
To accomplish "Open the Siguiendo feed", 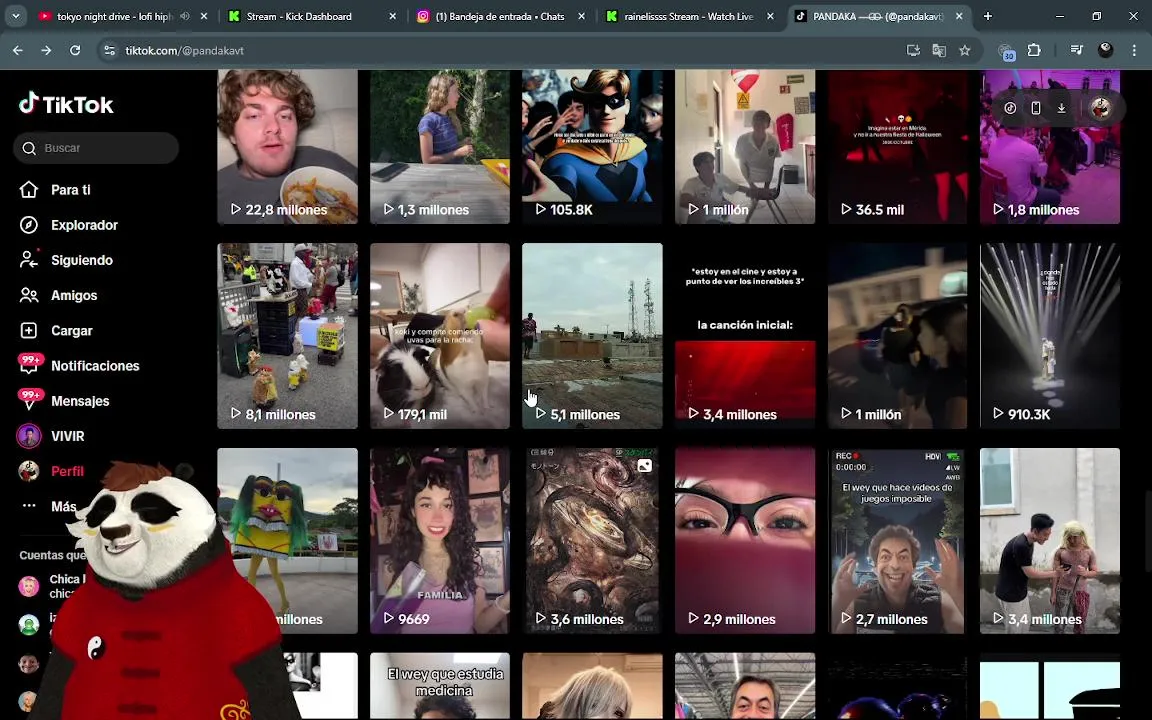I will [82, 260].
